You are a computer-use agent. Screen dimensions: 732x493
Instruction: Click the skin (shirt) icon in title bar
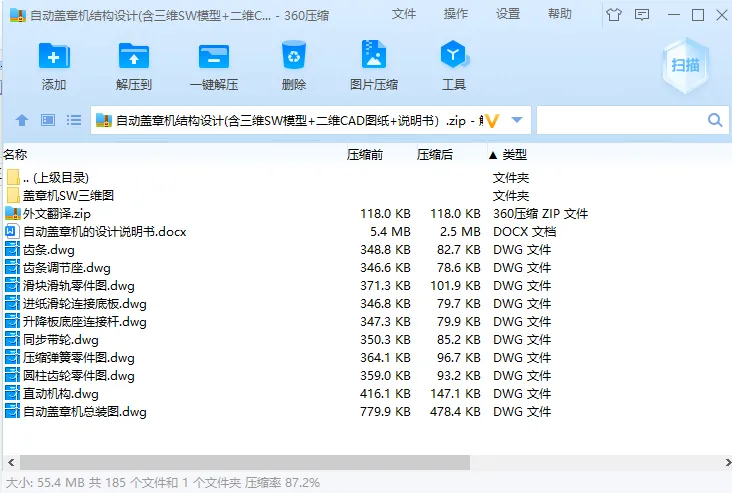614,15
